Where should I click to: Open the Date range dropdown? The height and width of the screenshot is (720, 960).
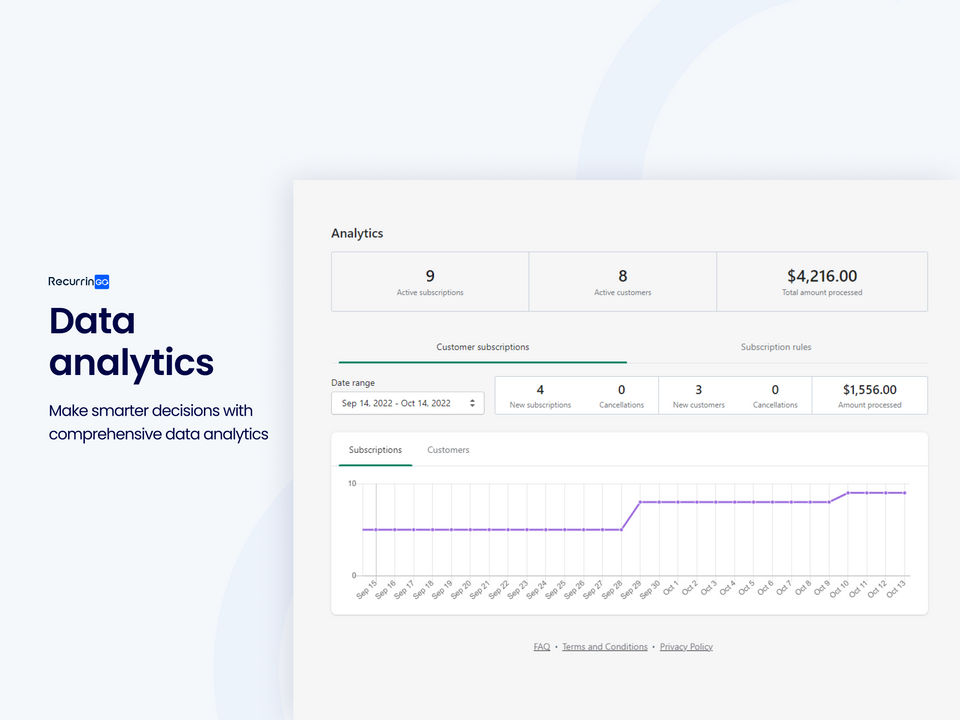[x=408, y=403]
